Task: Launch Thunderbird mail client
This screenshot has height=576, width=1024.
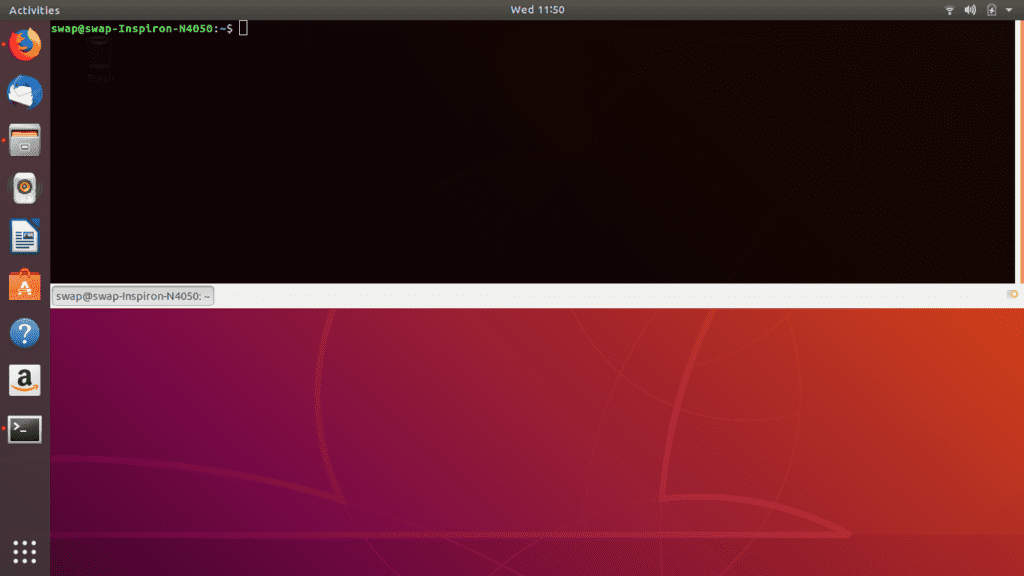Action: [x=23, y=92]
